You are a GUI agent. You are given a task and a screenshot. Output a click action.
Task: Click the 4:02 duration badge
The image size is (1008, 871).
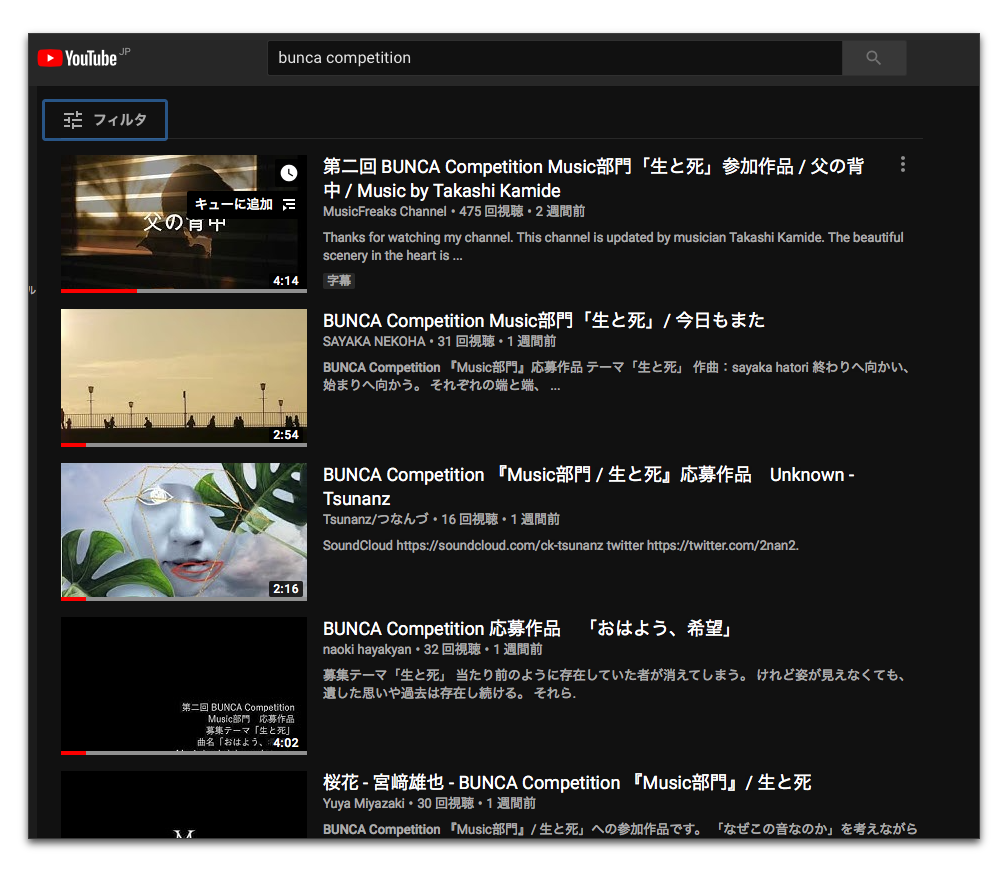click(x=285, y=742)
